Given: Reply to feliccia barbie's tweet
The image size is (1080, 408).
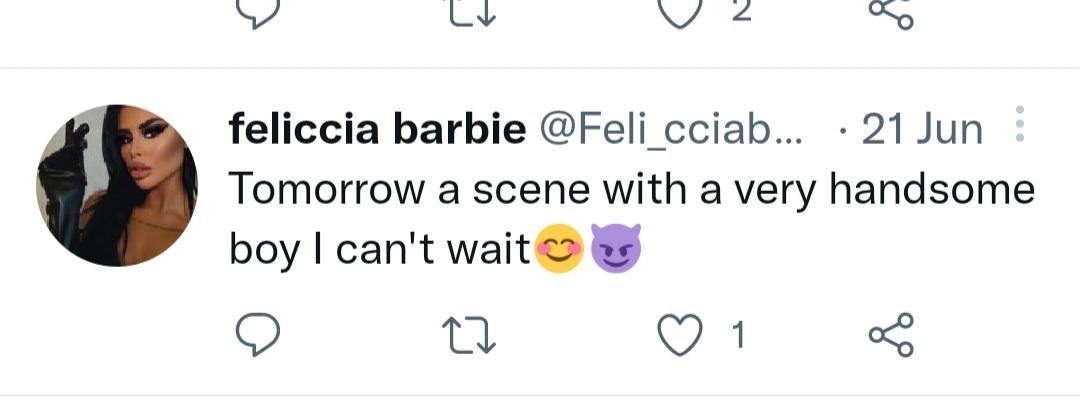Looking at the screenshot, I should [x=257, y=335].
